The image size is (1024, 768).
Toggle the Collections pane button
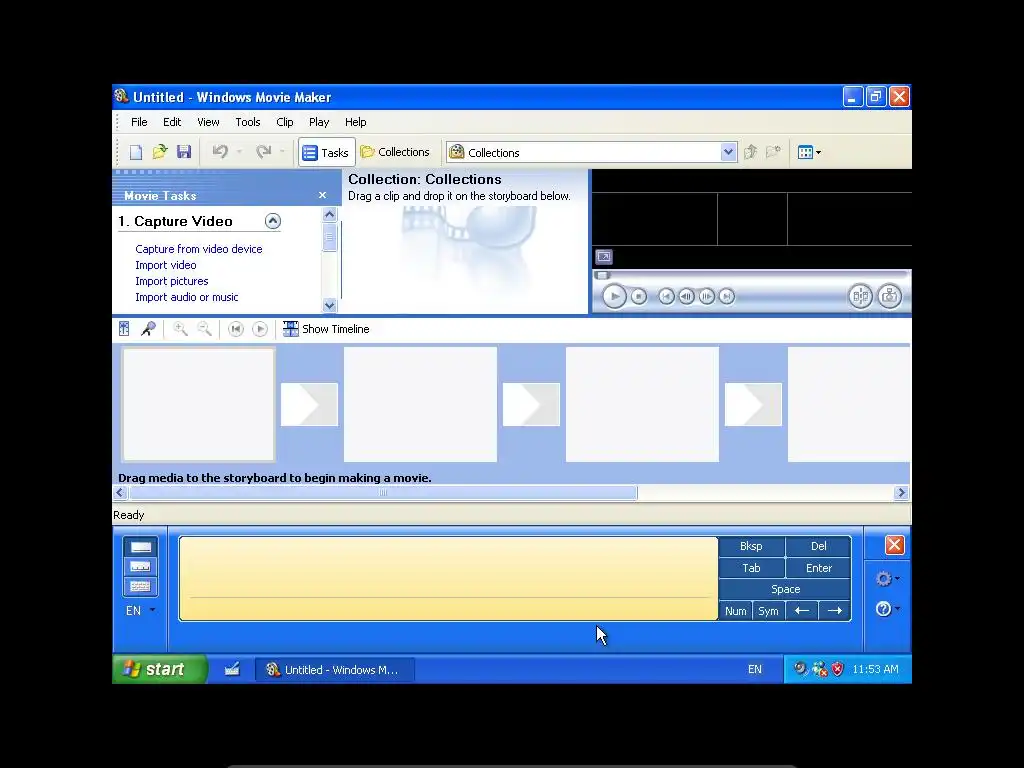coord(395,152)
